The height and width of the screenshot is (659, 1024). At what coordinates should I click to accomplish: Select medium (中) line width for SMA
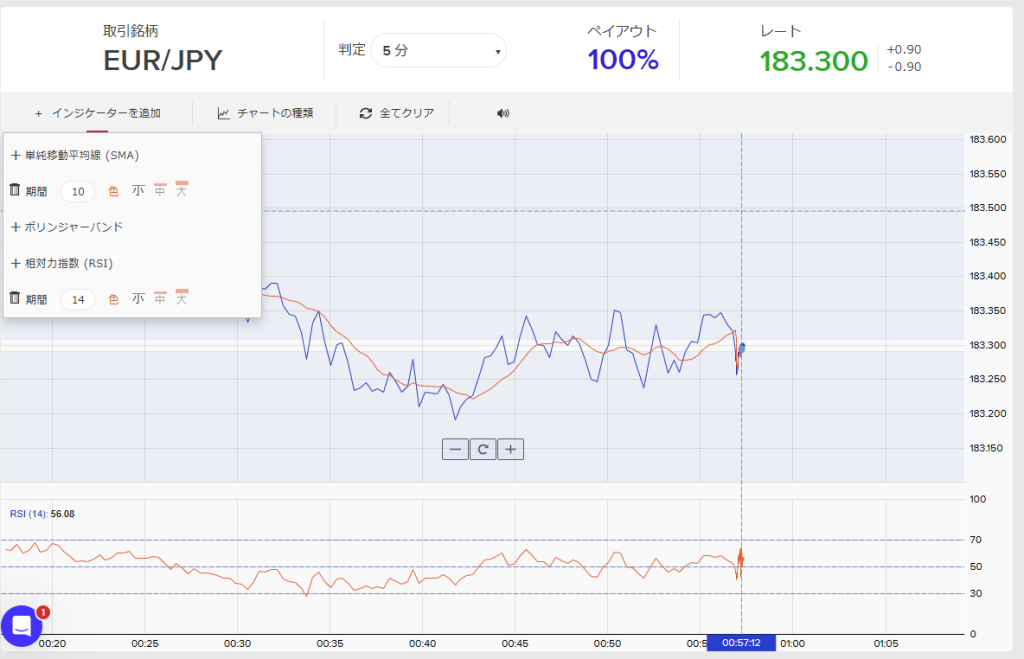[160, 190]
